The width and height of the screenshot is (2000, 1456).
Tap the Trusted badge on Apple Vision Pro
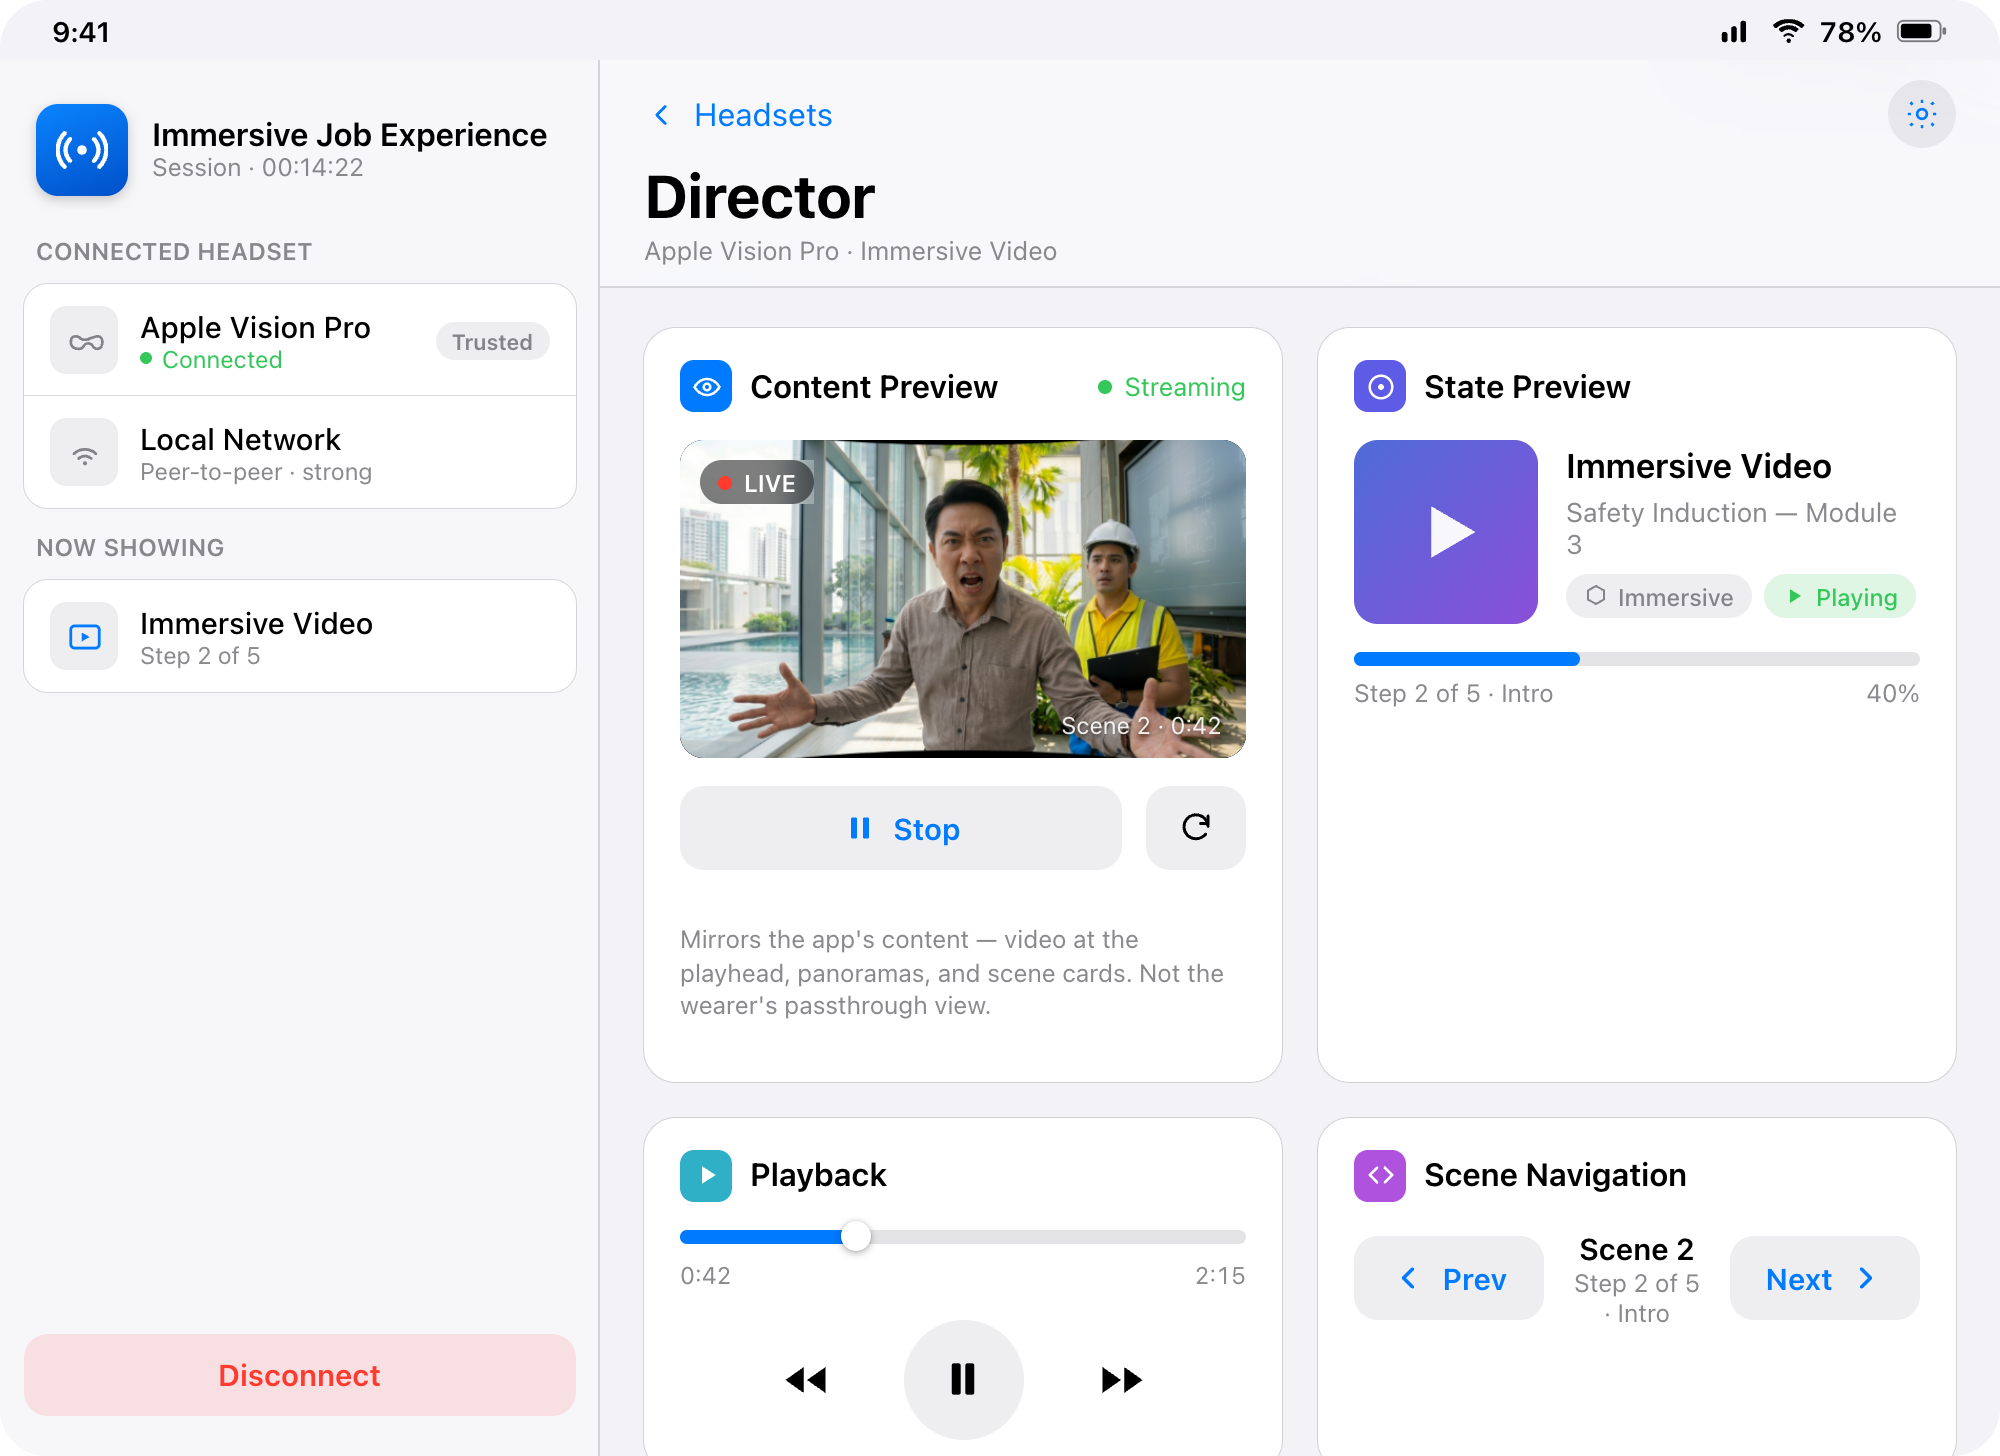click(x=492, y=342)
